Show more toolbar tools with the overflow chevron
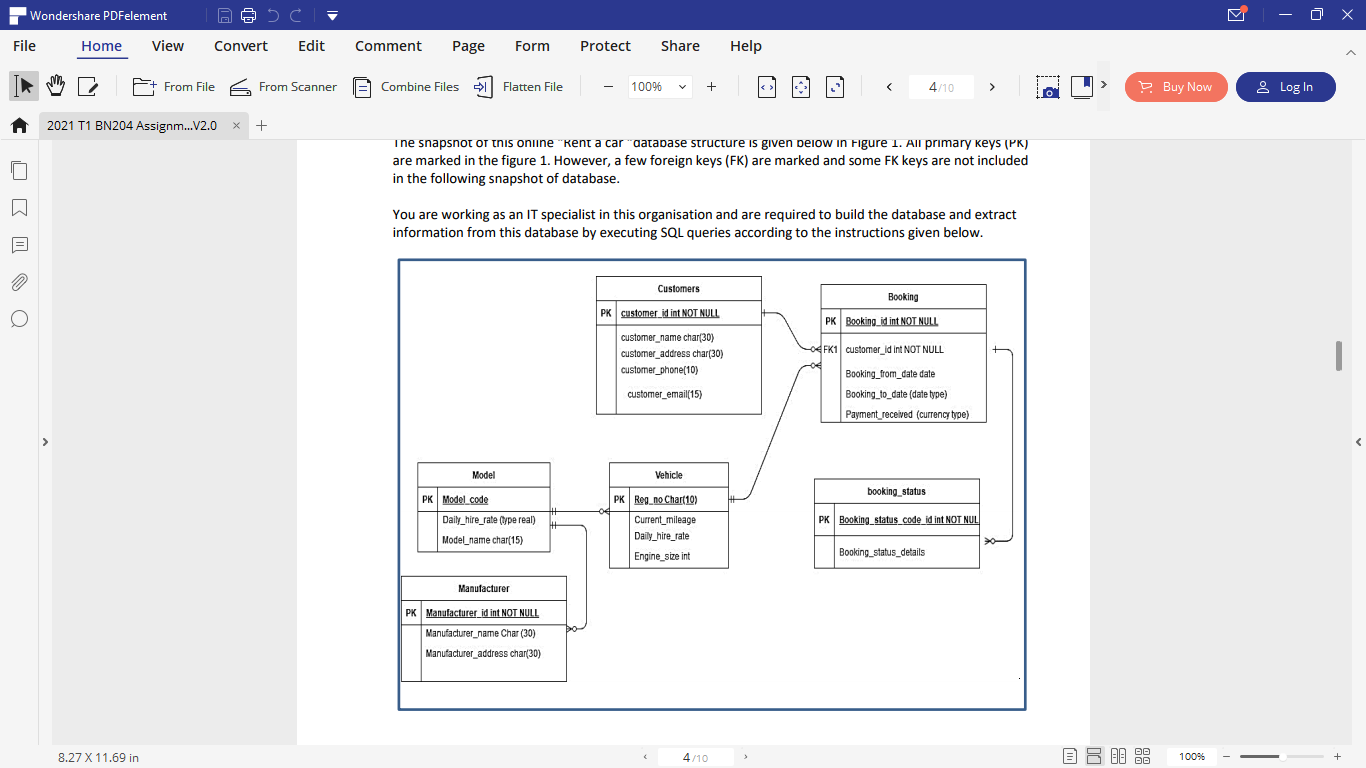Viewport: 1366px width, 768px height. pyautogui.click(x=1104, y=85)
